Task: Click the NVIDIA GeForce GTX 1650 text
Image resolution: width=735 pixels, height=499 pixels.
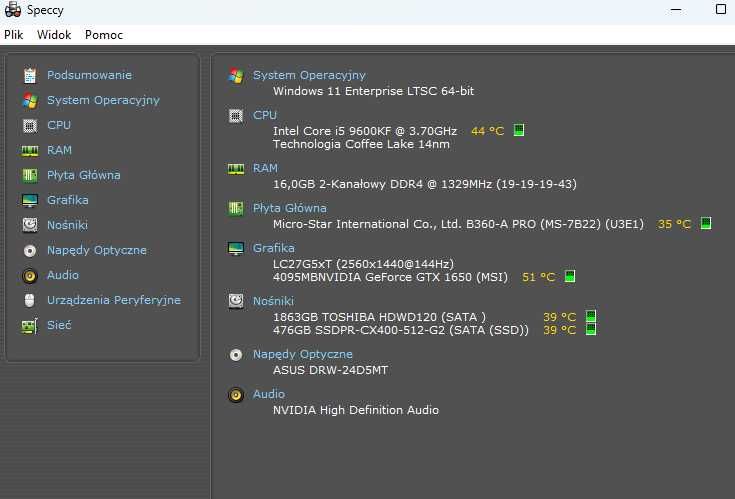Action: (390, 277)
